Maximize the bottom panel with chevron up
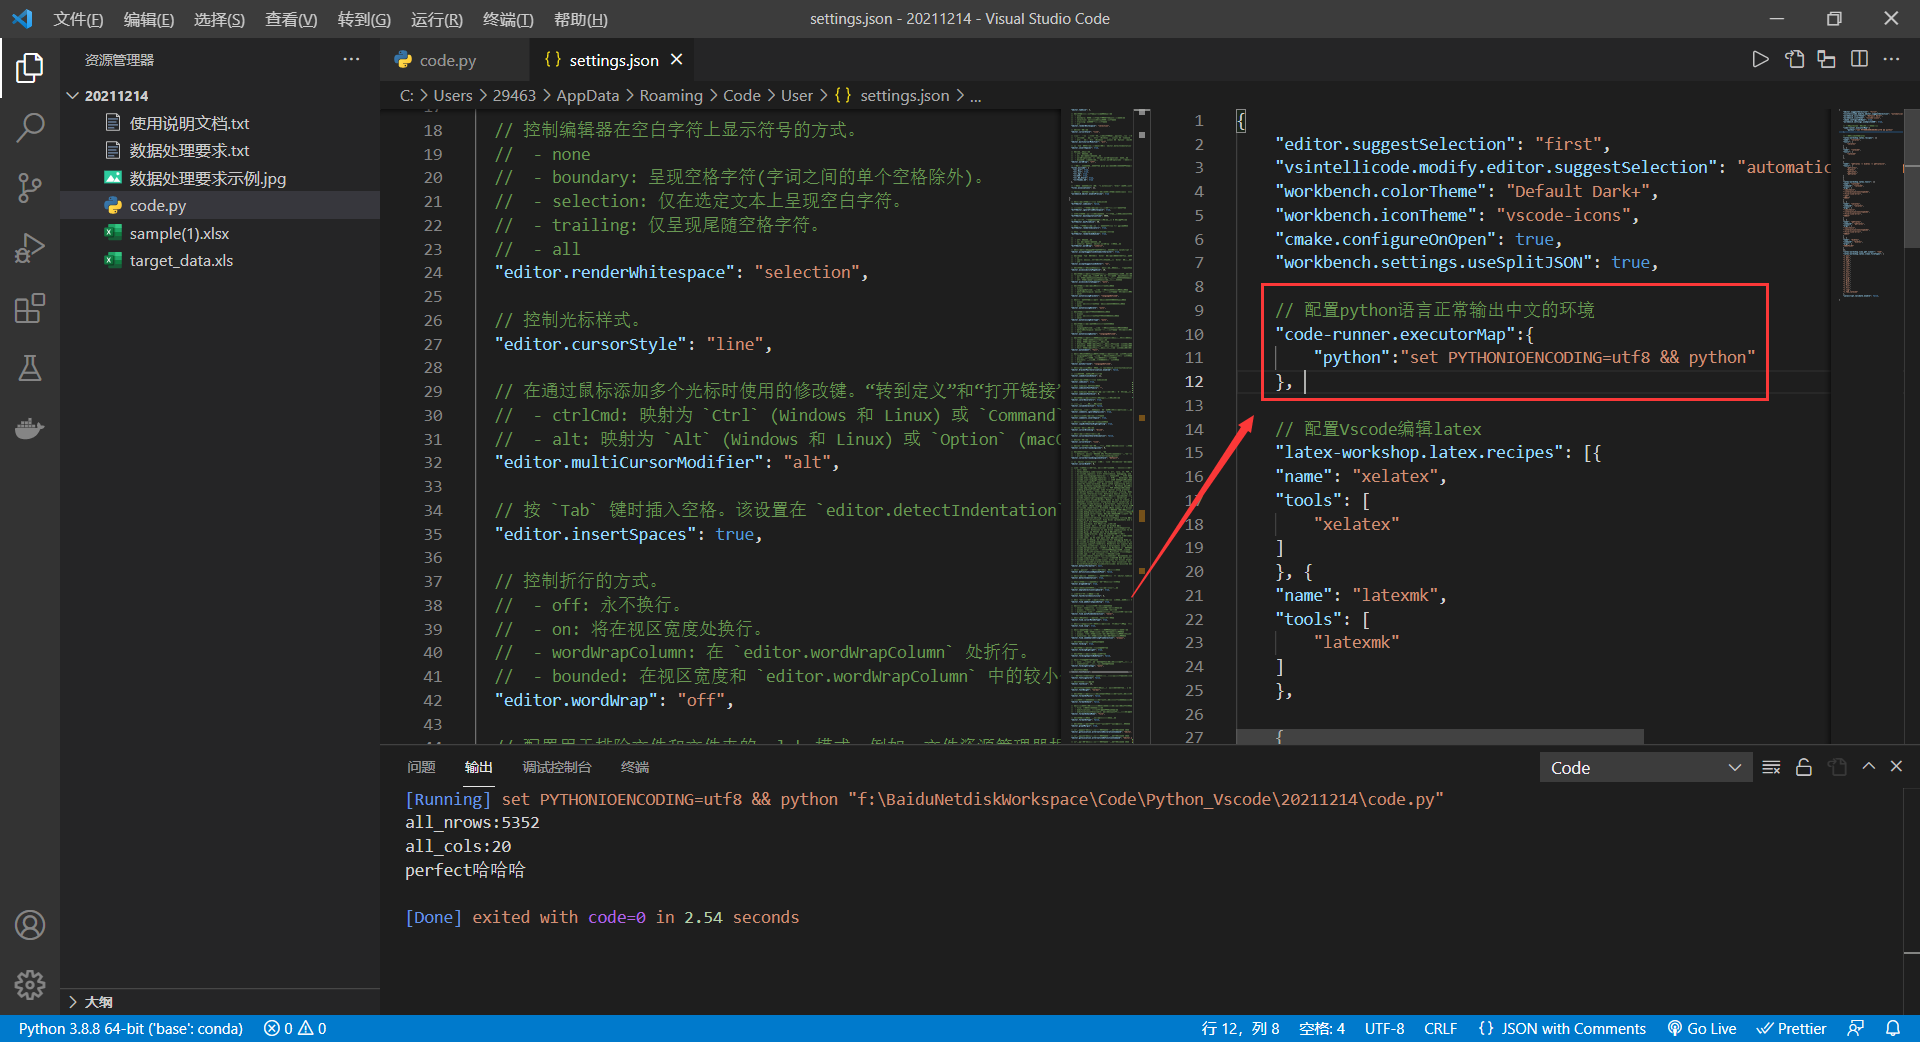1920x1042 pixels. pos(1868,767)
